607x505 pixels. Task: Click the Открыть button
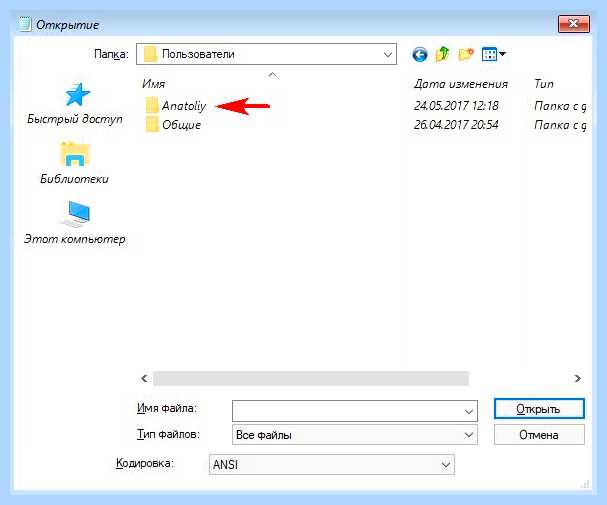click(x=539, y=409)
